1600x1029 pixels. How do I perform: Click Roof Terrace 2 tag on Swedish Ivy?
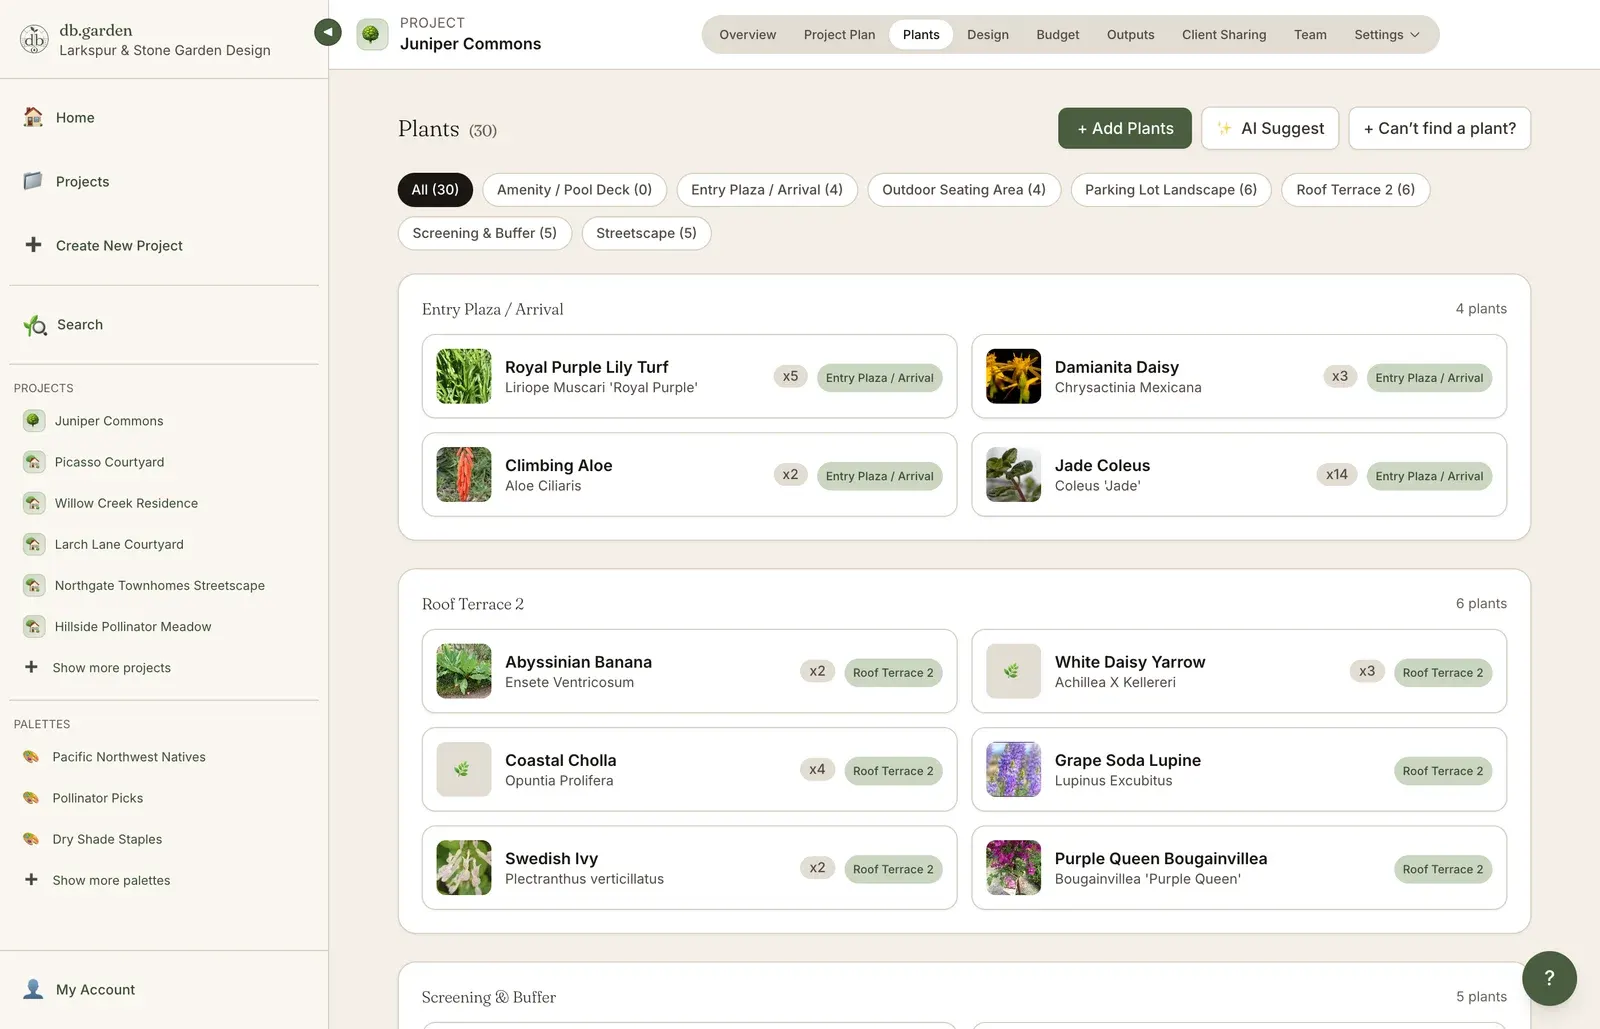893,869
